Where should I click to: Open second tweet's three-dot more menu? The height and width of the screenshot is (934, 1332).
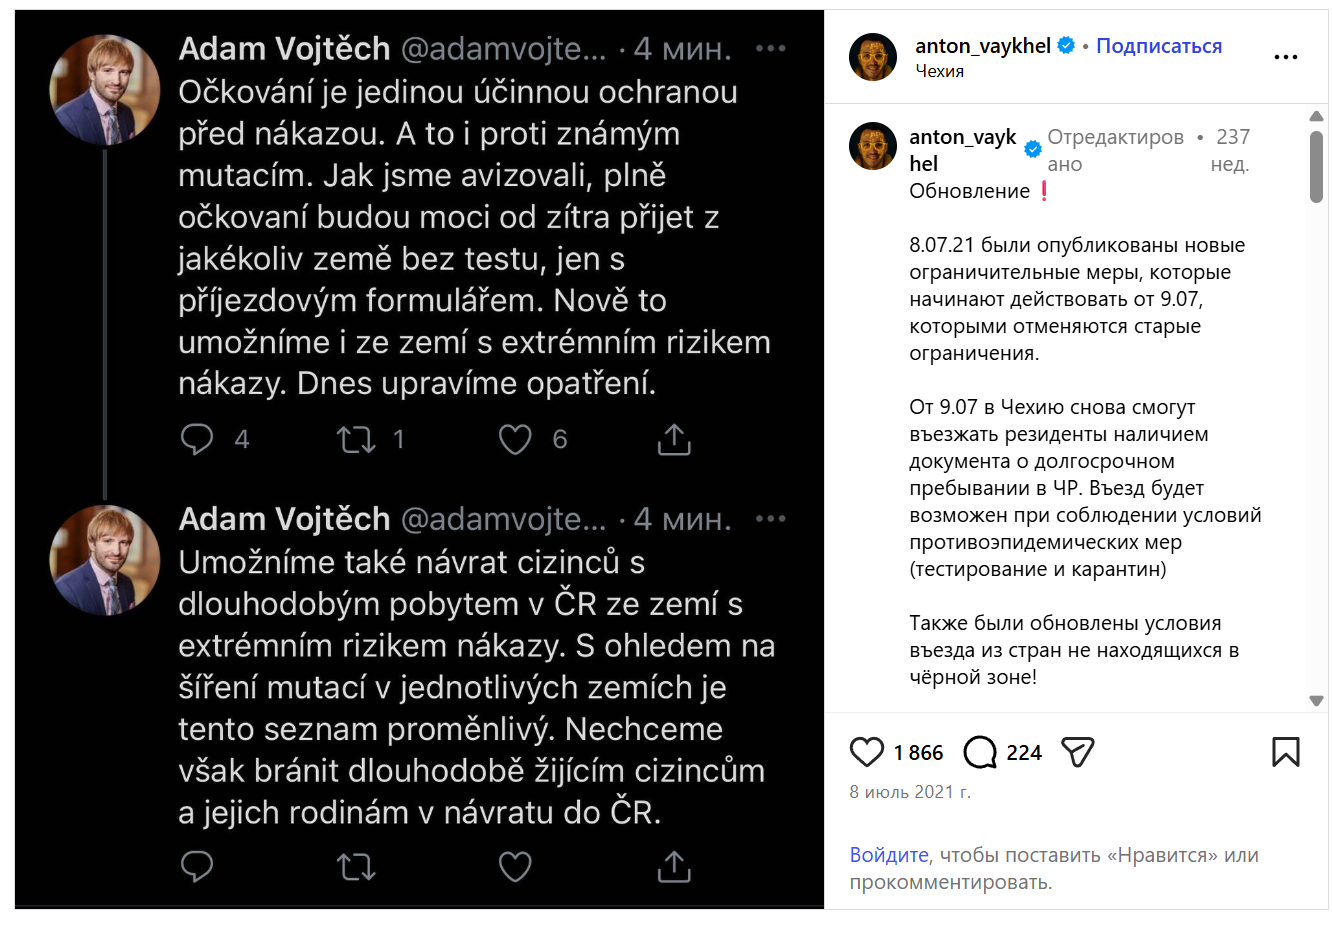click(x=770, y=518)
